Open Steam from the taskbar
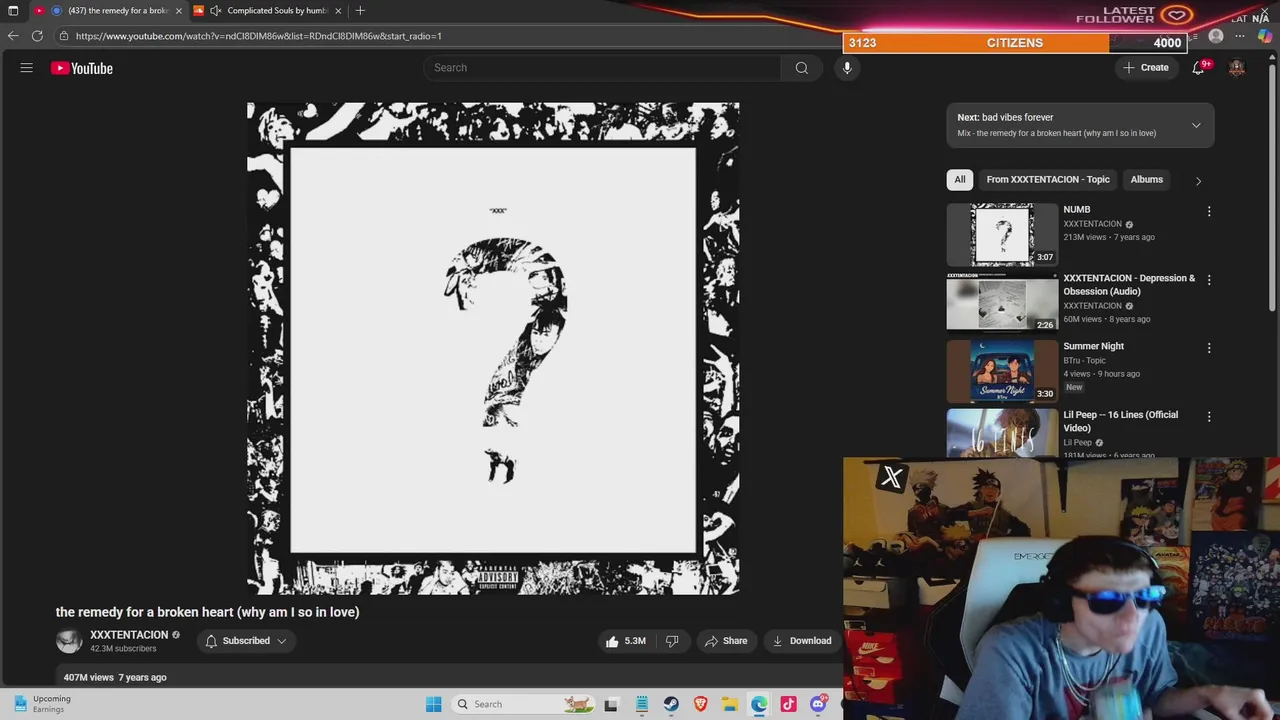Viewport: 1280px width, 720px height. [671, 704]
